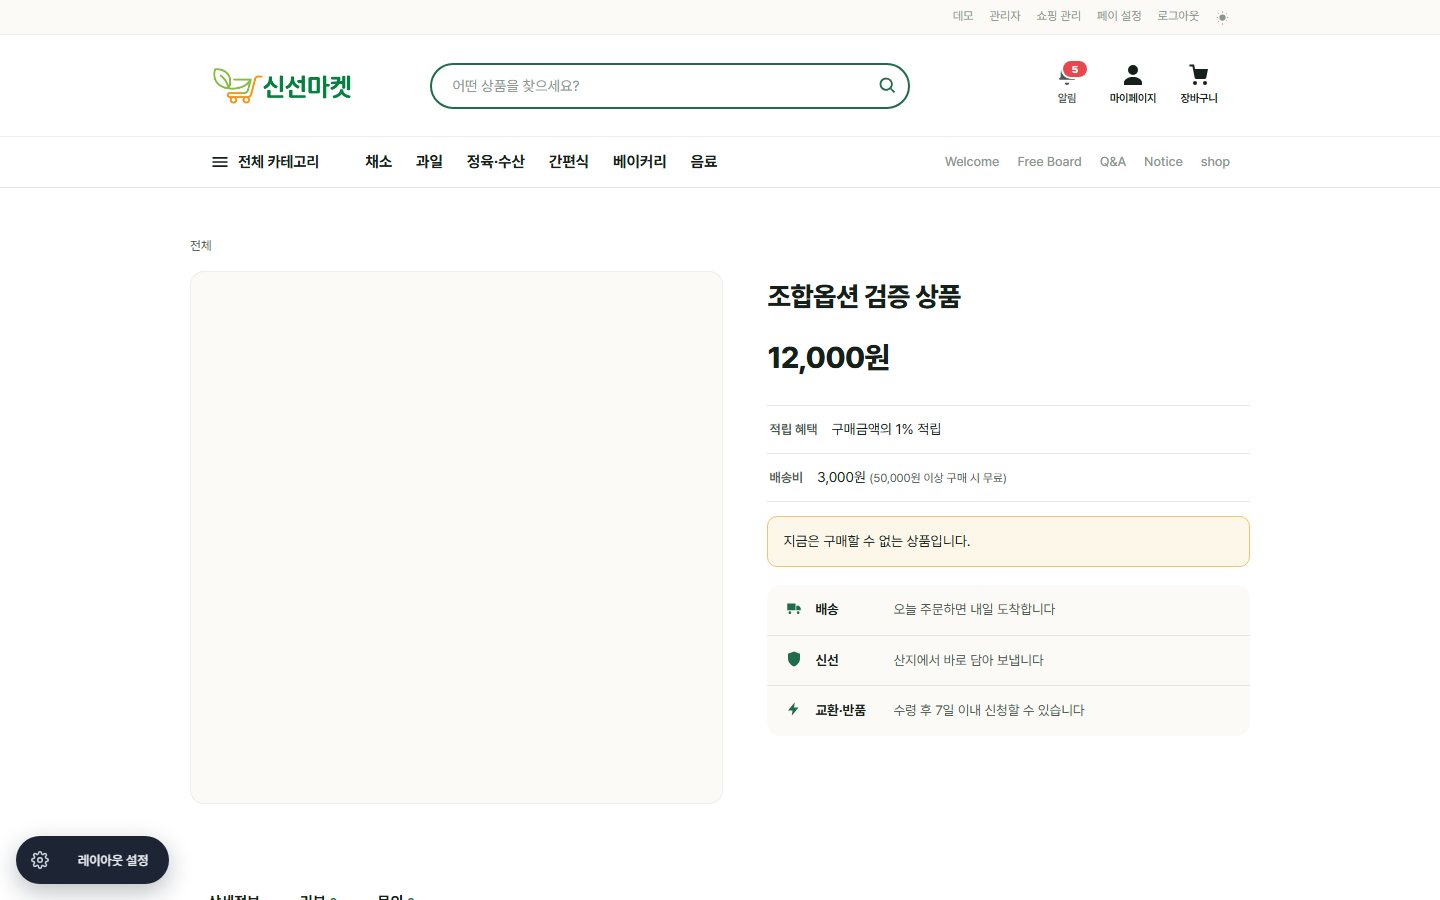Open the 전체 카테고리 hamburger menu
1440x900 pixels.
coord(265,162)
